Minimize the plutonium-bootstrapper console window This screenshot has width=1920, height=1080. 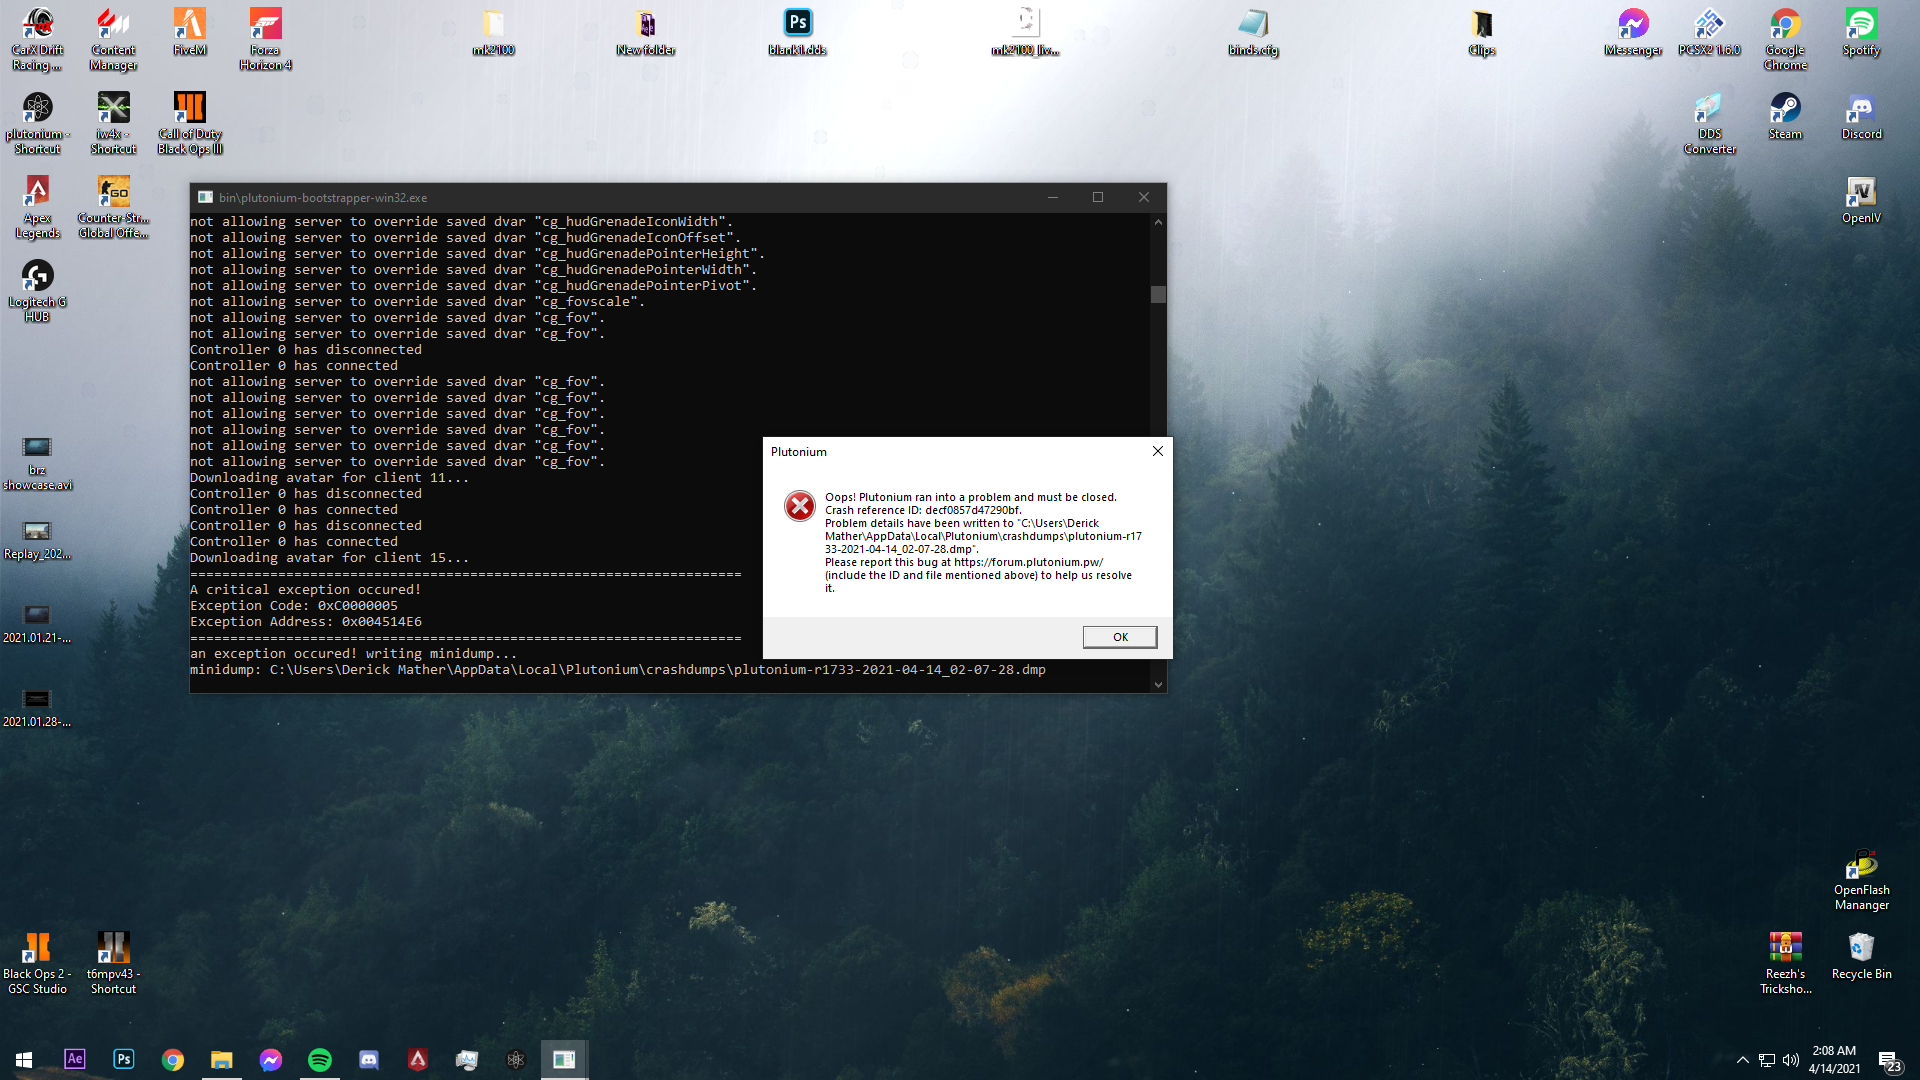pos(1053,197)
